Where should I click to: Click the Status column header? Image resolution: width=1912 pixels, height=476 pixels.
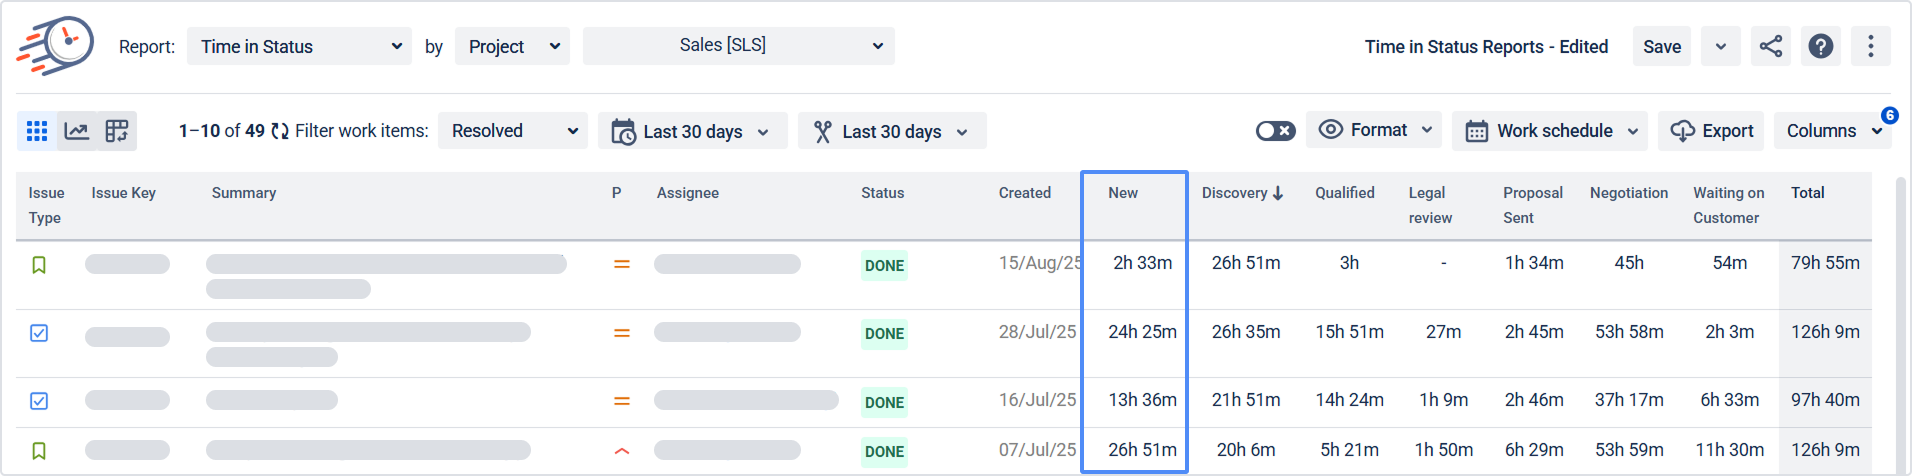click(883, 193)
